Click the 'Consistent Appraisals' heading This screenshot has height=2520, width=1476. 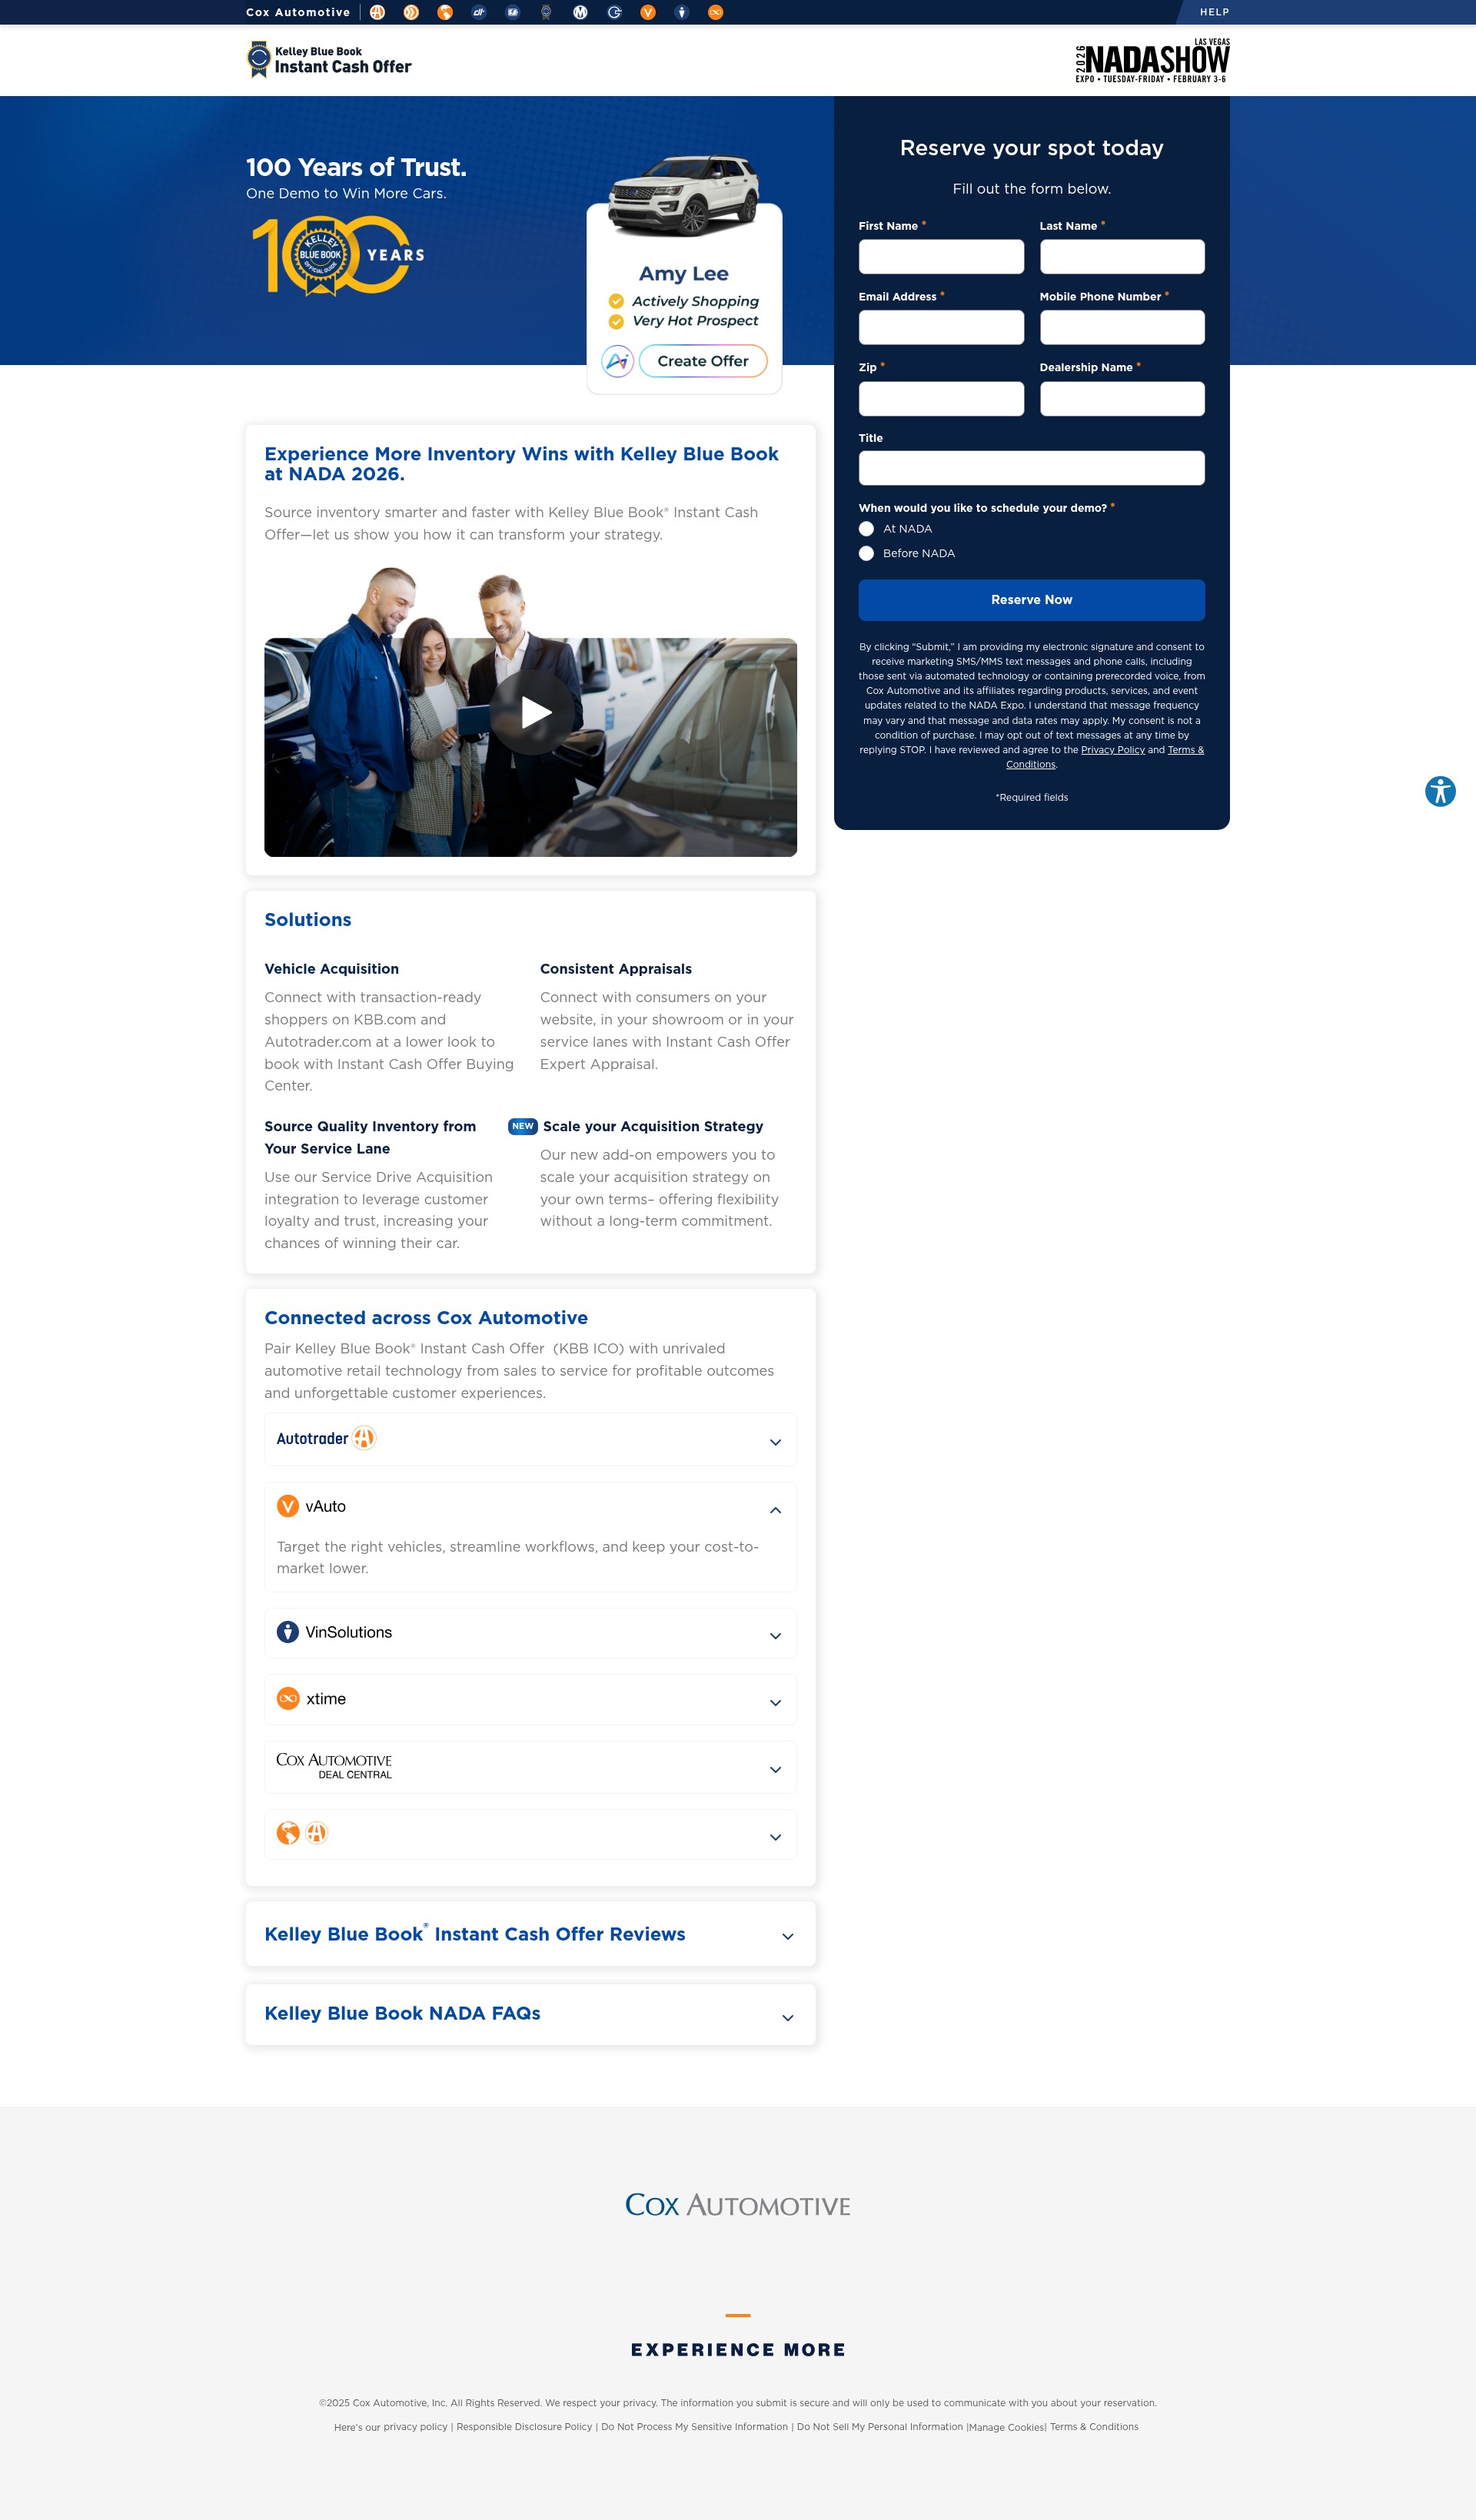click(x=616, y=969)
